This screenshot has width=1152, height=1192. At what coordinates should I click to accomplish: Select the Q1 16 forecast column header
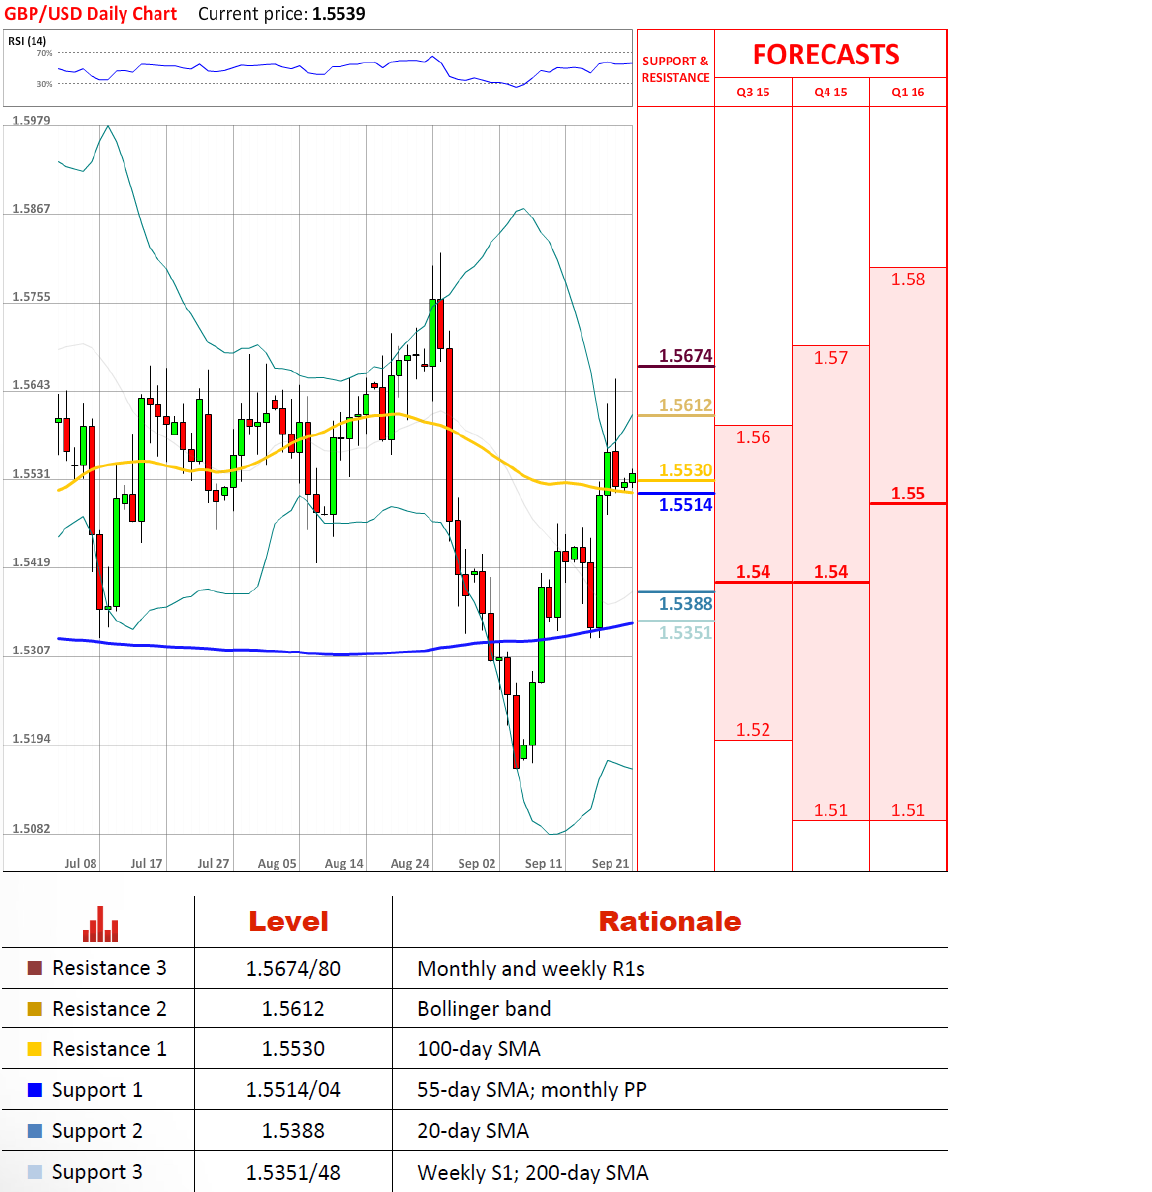(908, 92)
